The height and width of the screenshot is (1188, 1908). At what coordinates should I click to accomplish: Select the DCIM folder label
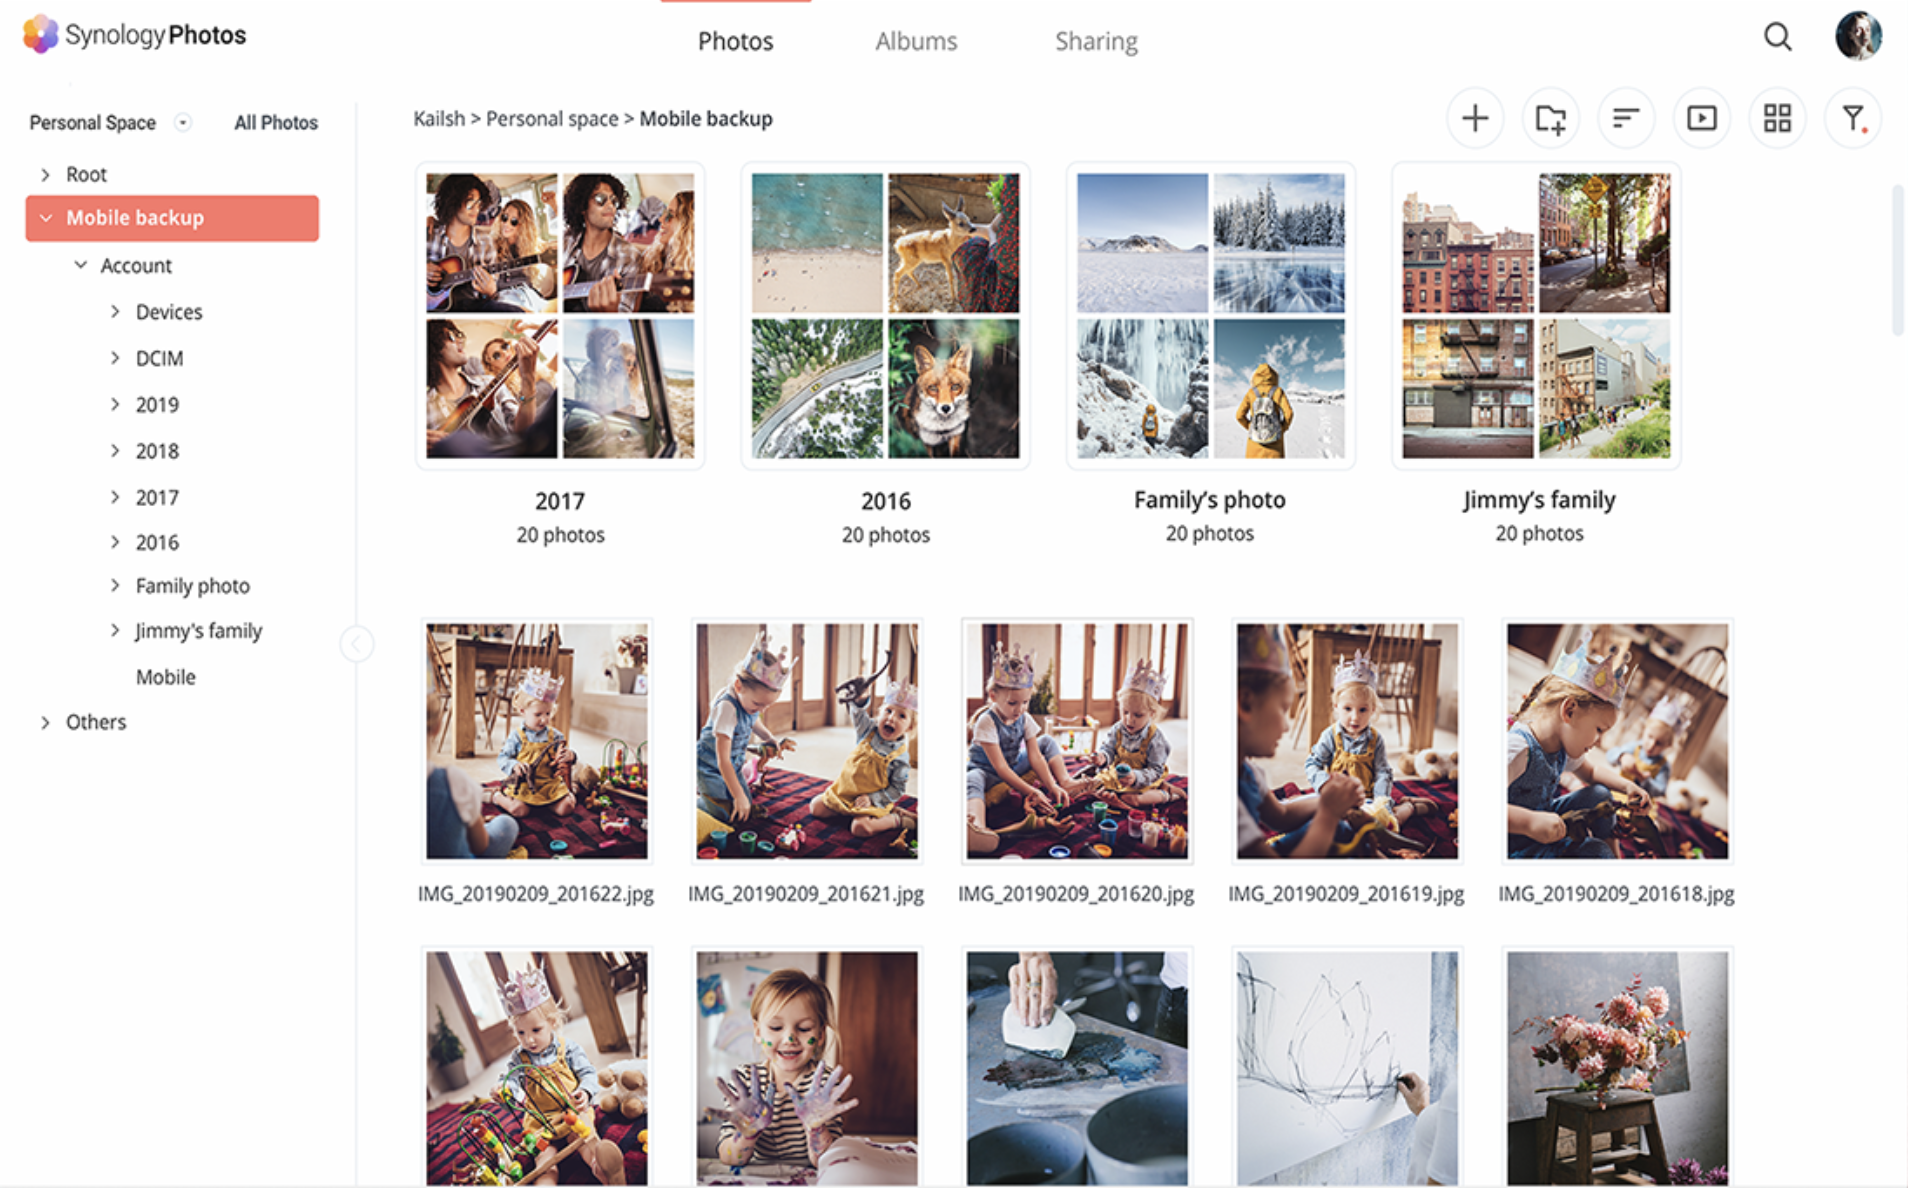click(159, 358)
